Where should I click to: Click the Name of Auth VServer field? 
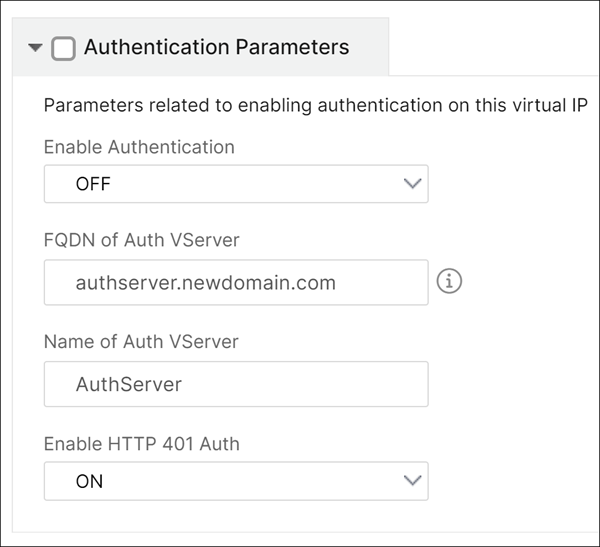click(x=236, y=384)
